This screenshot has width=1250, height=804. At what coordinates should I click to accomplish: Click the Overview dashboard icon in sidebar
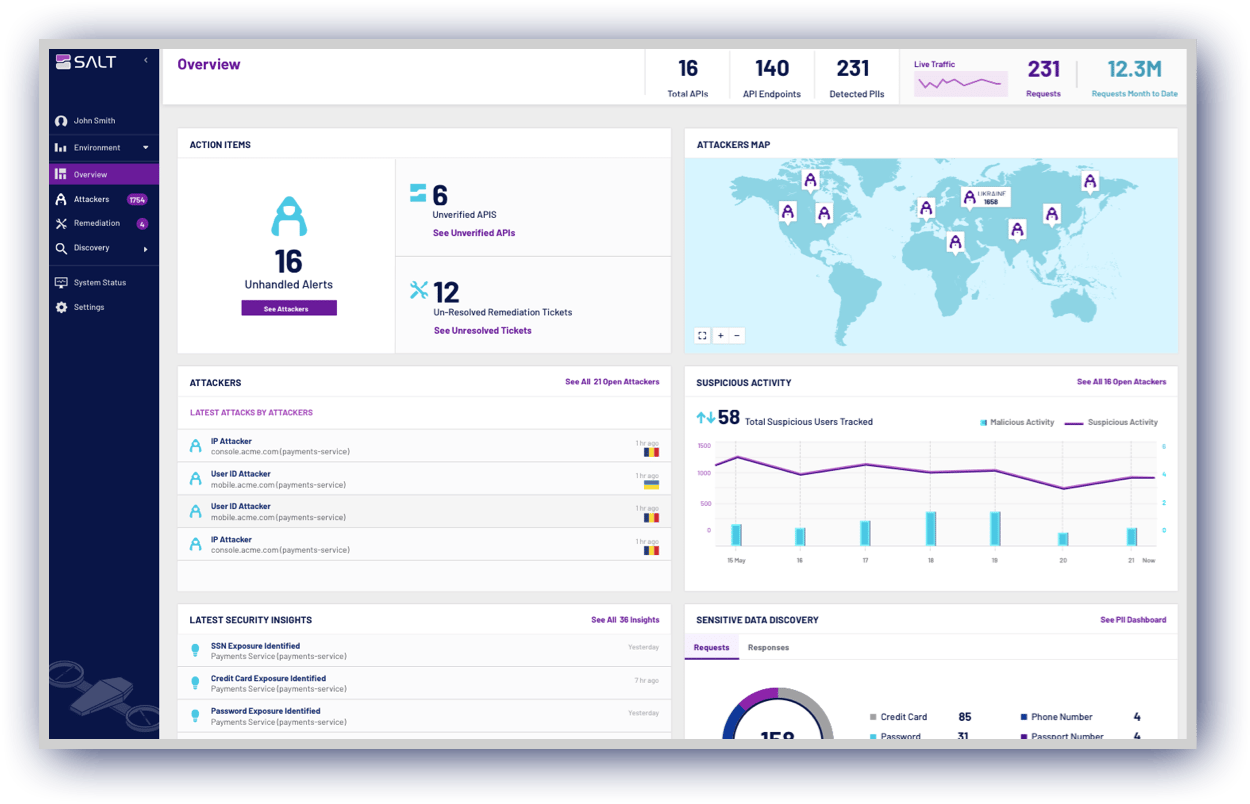tap(61, 175)
